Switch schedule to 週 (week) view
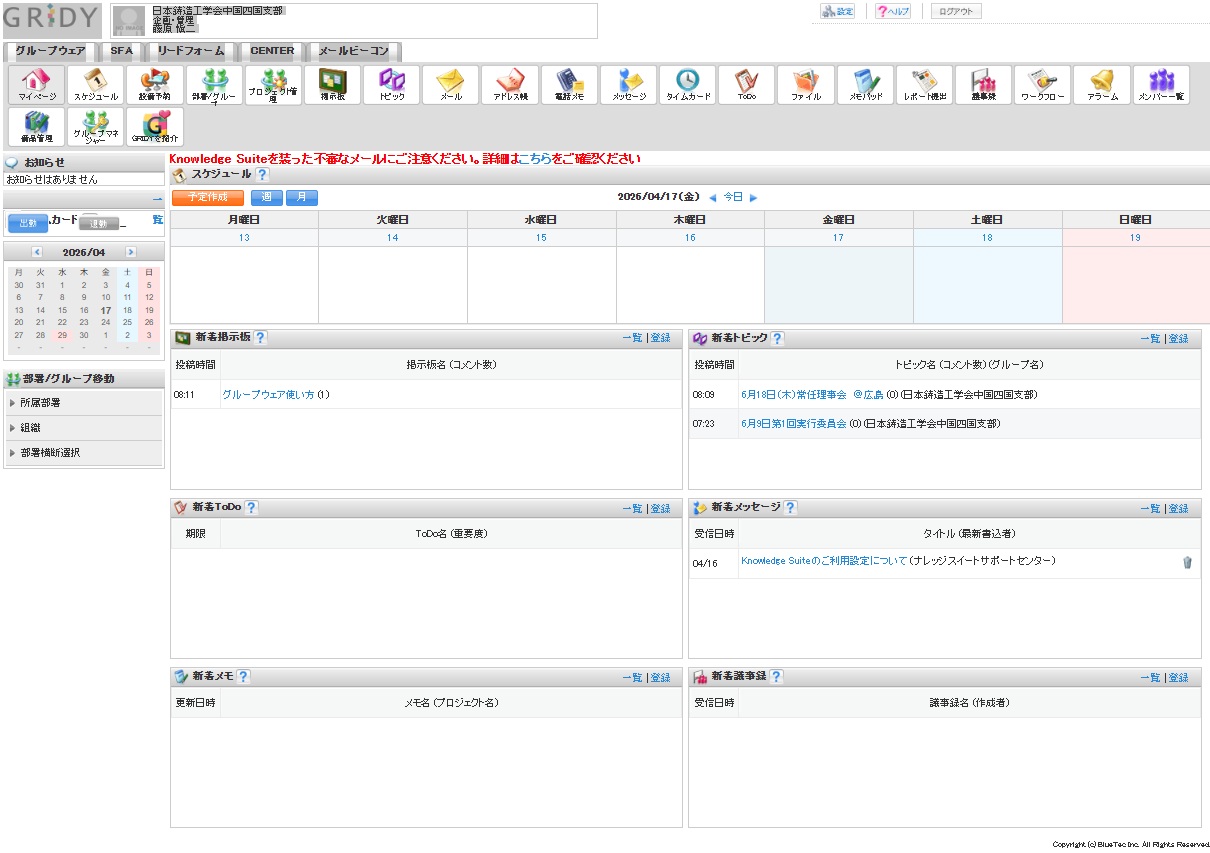Viewport: 1210px width, 853px height. coord(266,198)
